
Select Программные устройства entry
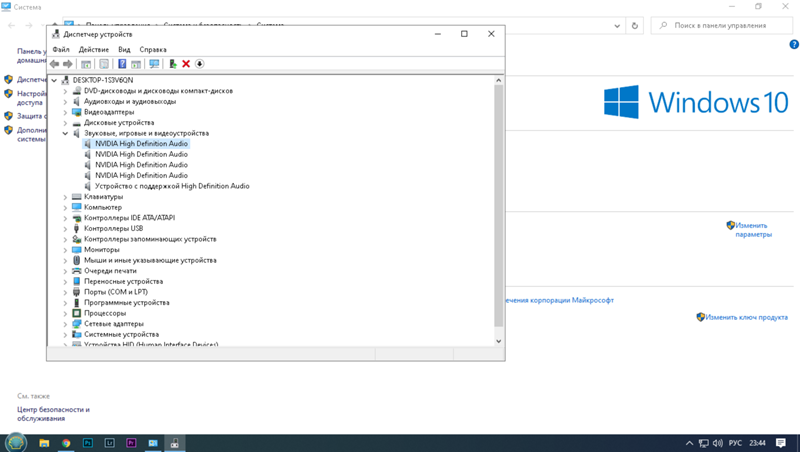pos(127,303)
